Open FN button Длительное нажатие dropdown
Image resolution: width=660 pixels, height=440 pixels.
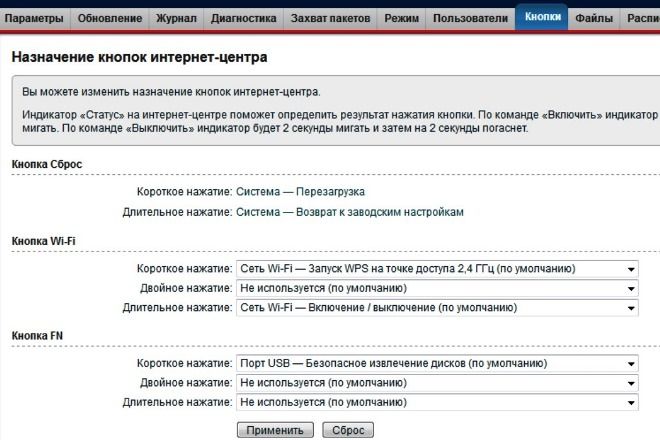(x=437, y=402)
